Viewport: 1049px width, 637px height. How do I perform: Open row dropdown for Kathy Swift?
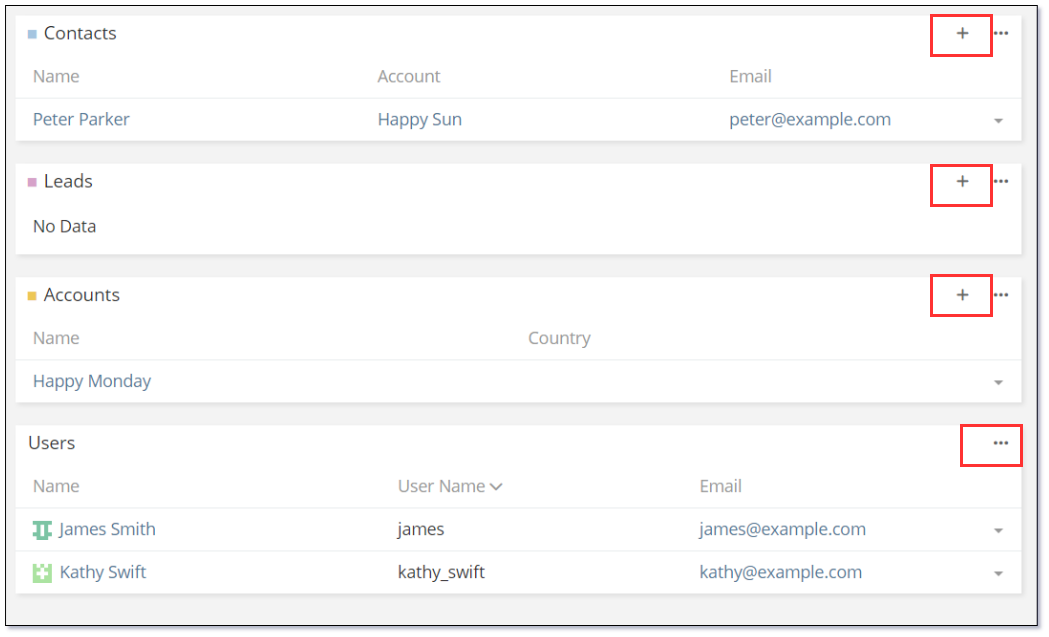pyautogui.click(x=998, y=573)
